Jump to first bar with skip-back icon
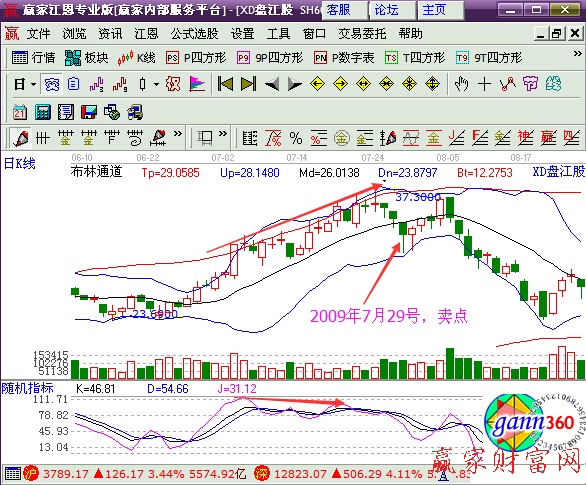586x485 pixels. tap(225, 84)
